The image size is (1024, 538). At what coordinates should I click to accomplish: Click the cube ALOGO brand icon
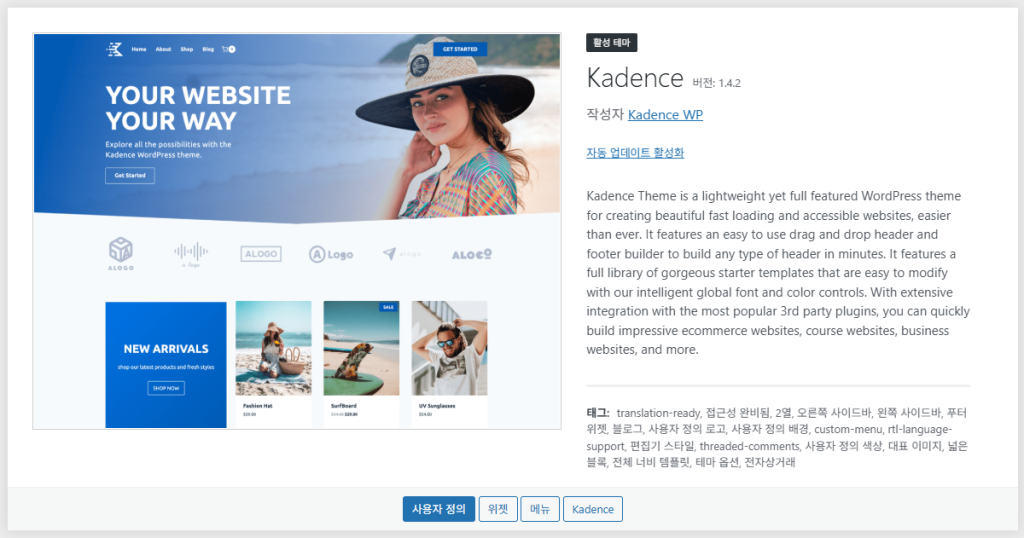coord(121,250)
